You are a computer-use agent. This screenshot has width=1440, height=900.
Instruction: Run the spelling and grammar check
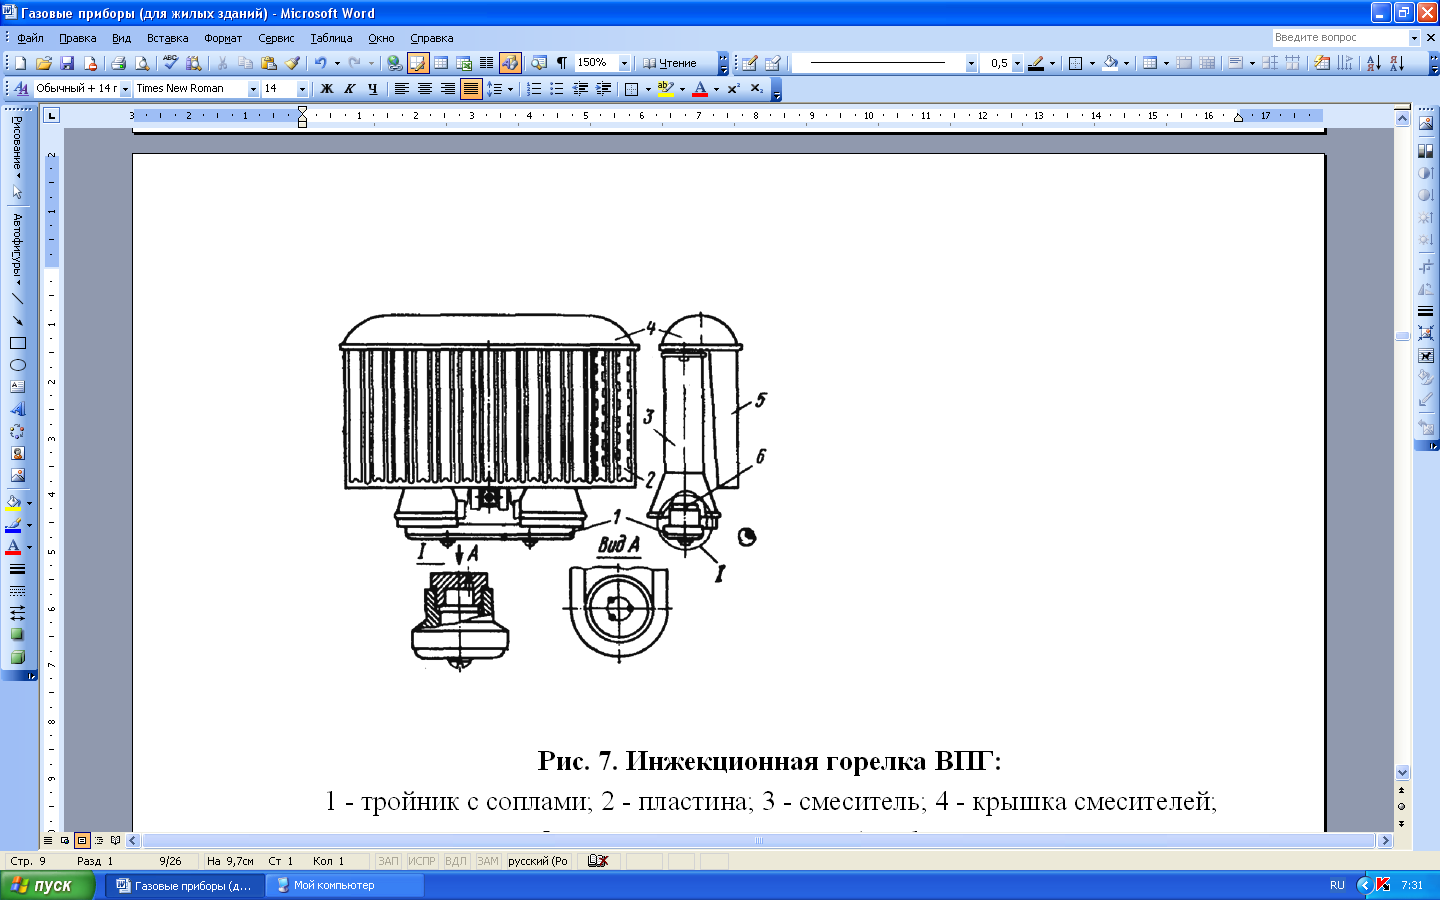170,63
